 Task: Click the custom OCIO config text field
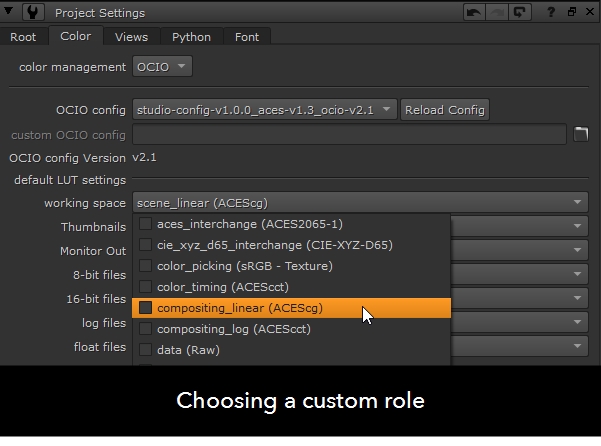click(349, 134)
